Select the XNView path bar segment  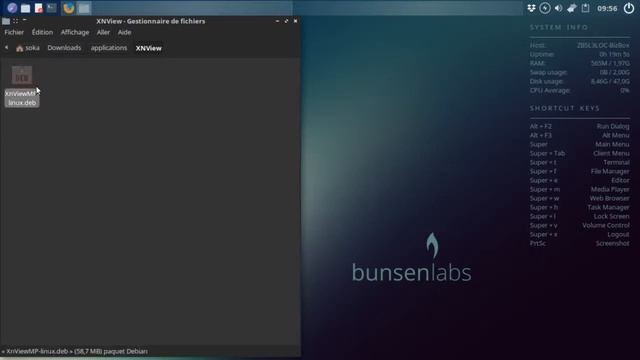[149, 48]
